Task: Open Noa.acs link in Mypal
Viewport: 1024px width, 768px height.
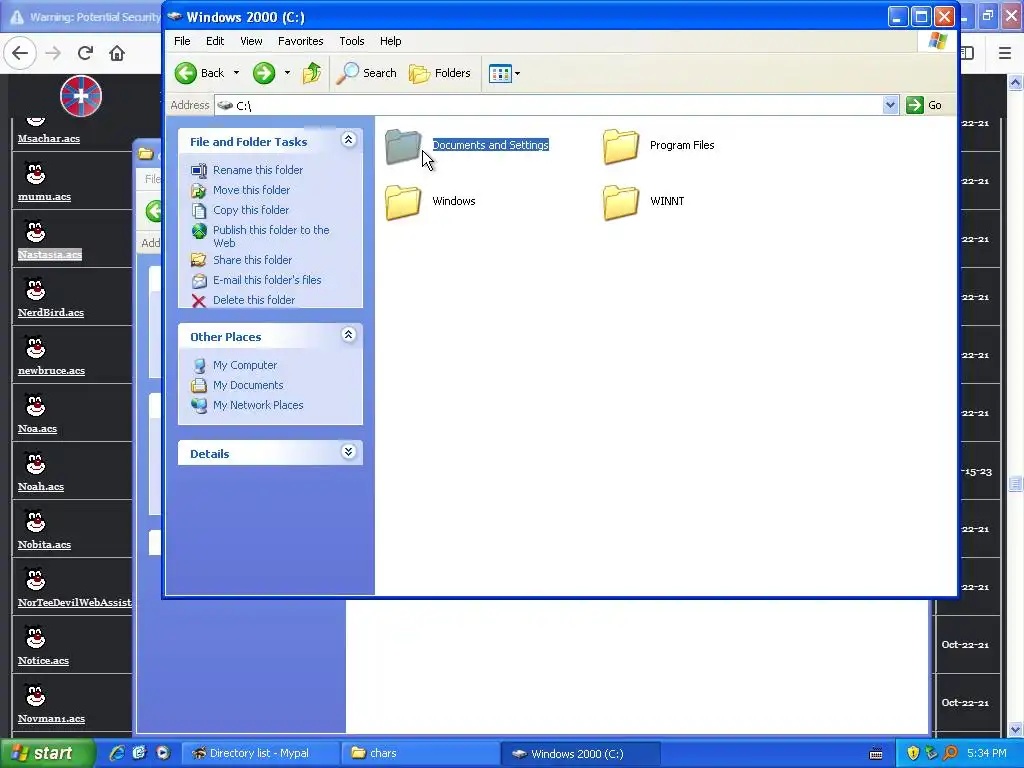Action: [x=37, y=429]
